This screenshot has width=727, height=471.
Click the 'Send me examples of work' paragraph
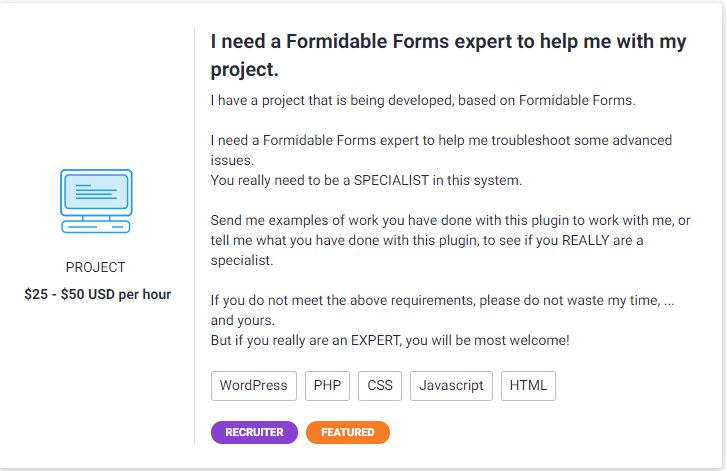[450, 220]
